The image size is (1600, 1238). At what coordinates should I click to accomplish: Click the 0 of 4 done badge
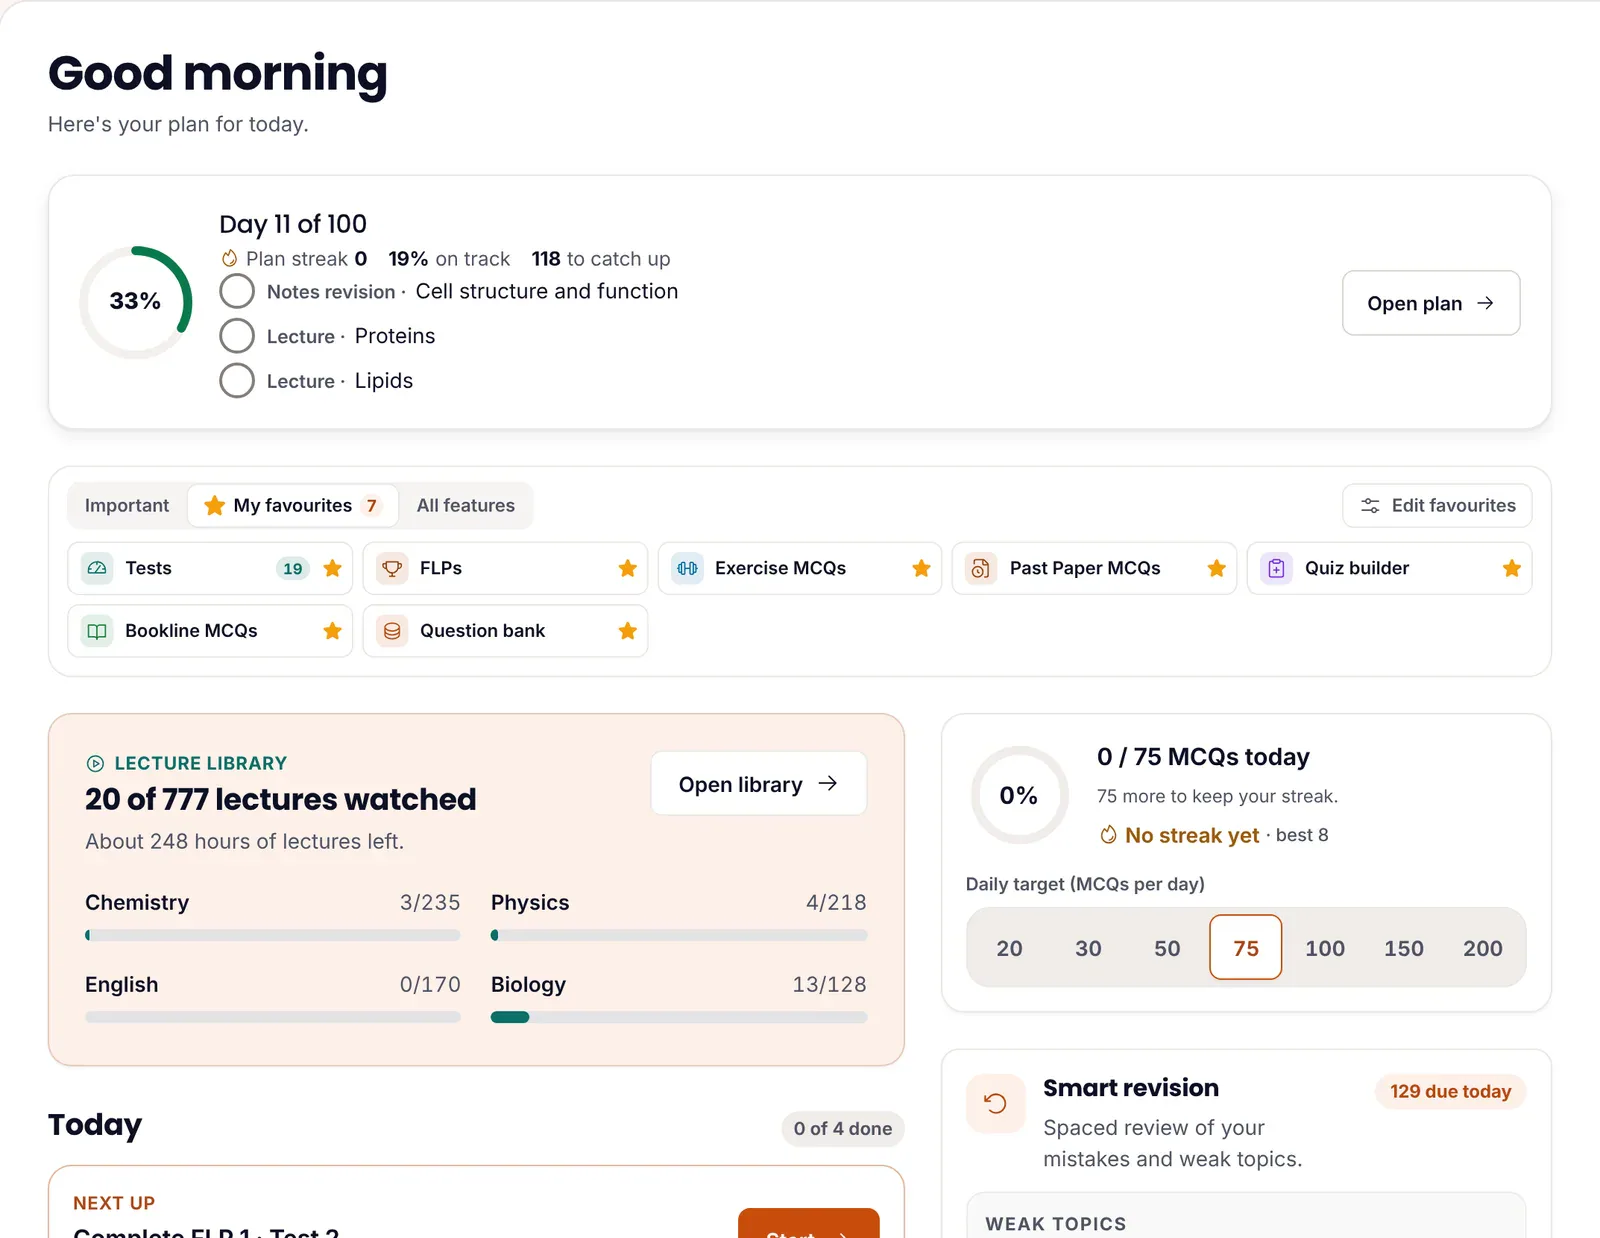[x=843, y=1129]
